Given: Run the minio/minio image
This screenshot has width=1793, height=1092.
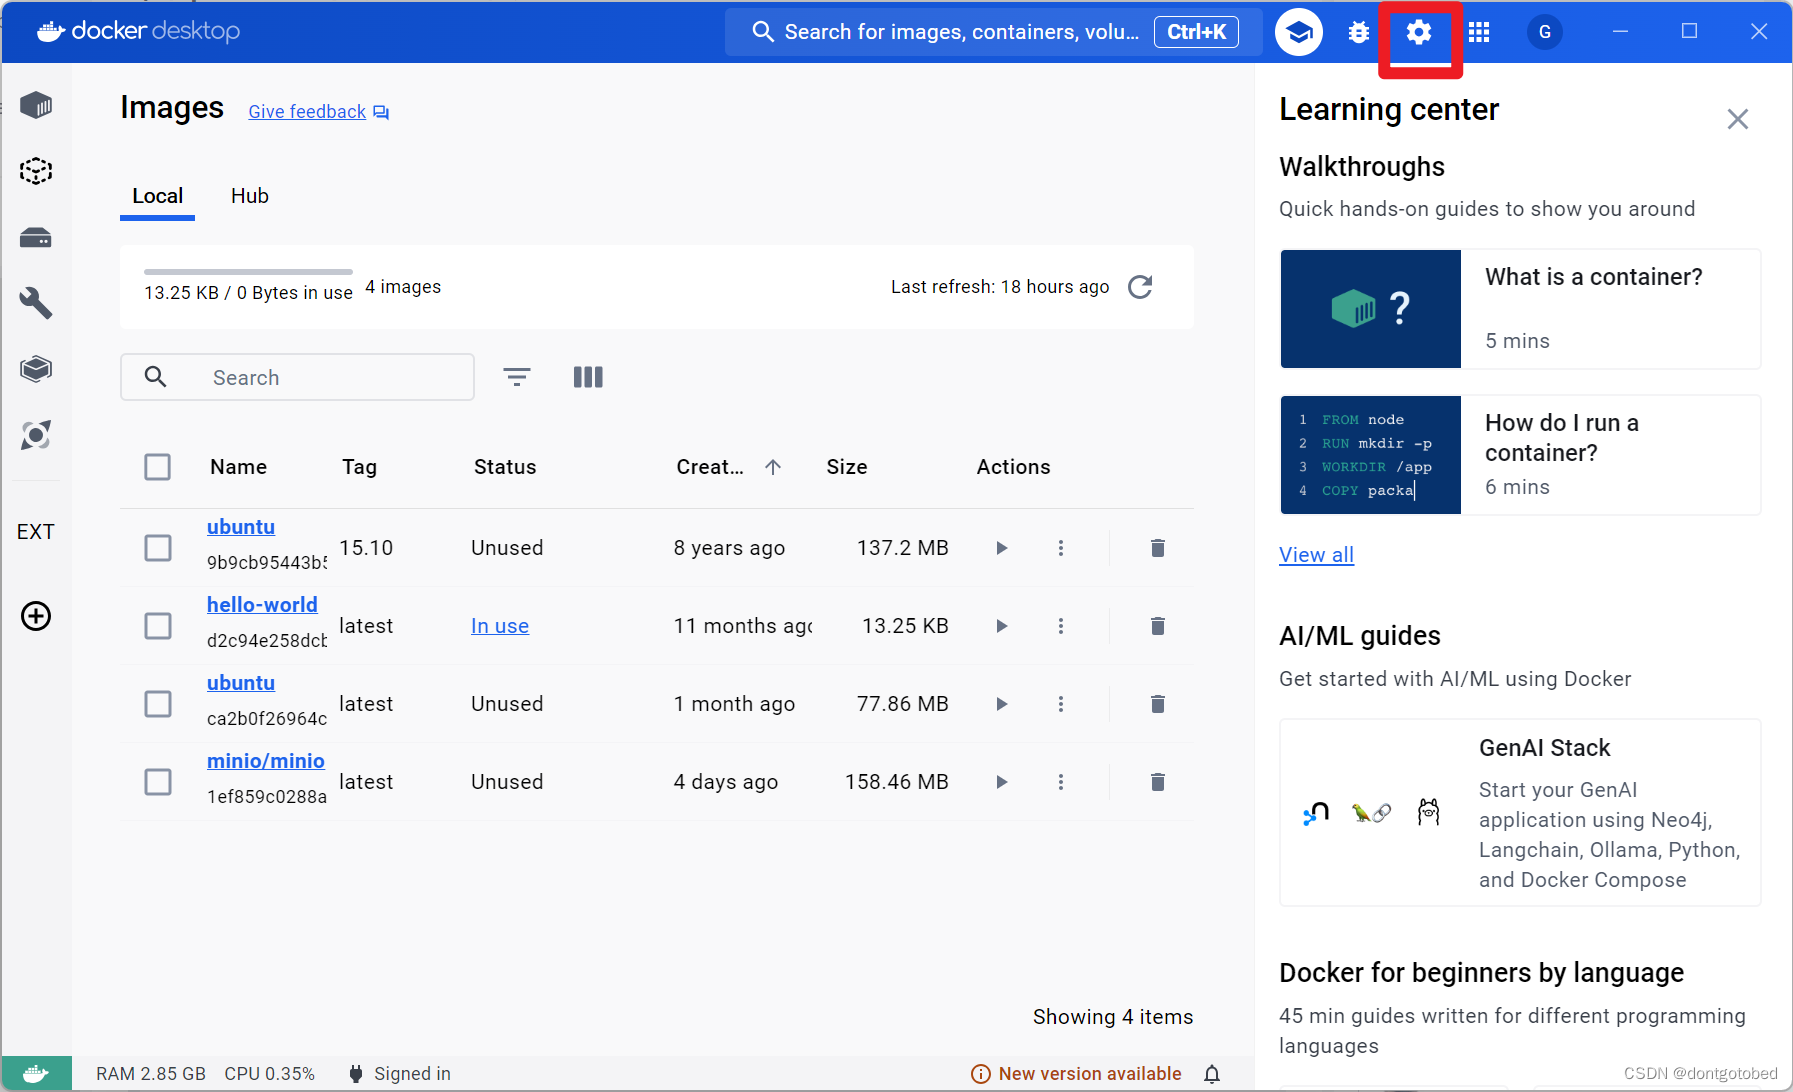Looking at the screenshot, I should pos(1001,782).
